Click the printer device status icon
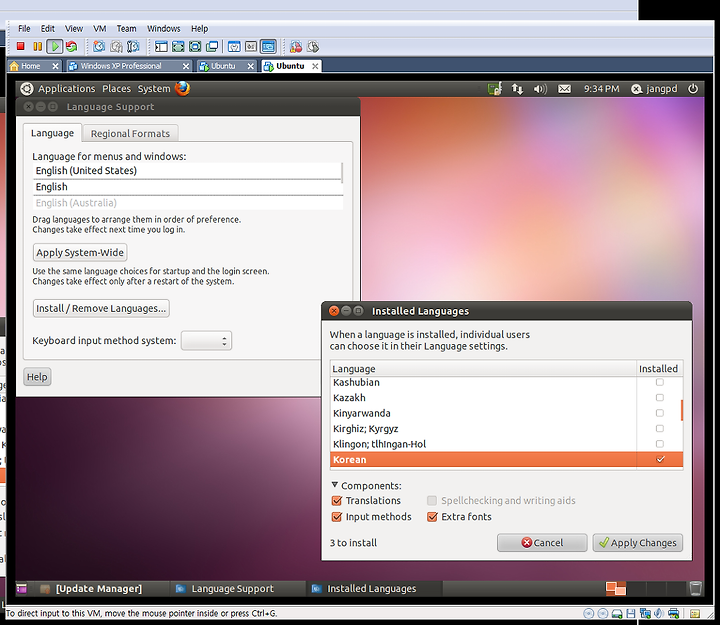720x625 pixels. click(674, 613)
